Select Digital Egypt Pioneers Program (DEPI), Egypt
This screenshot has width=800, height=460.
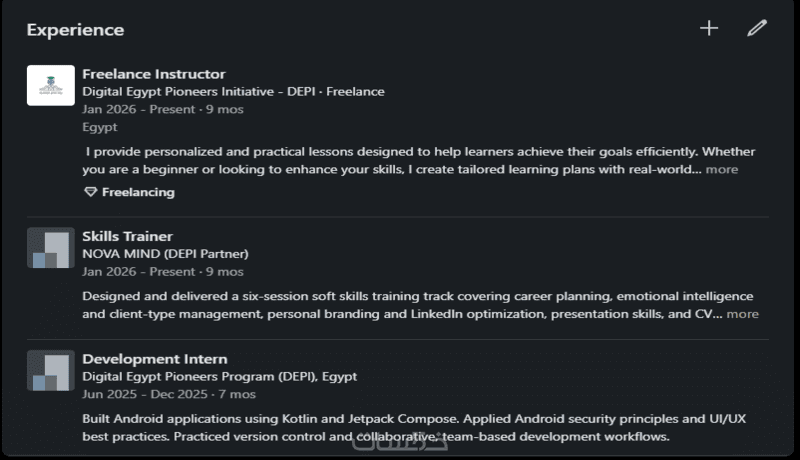[x=219, y=376]
